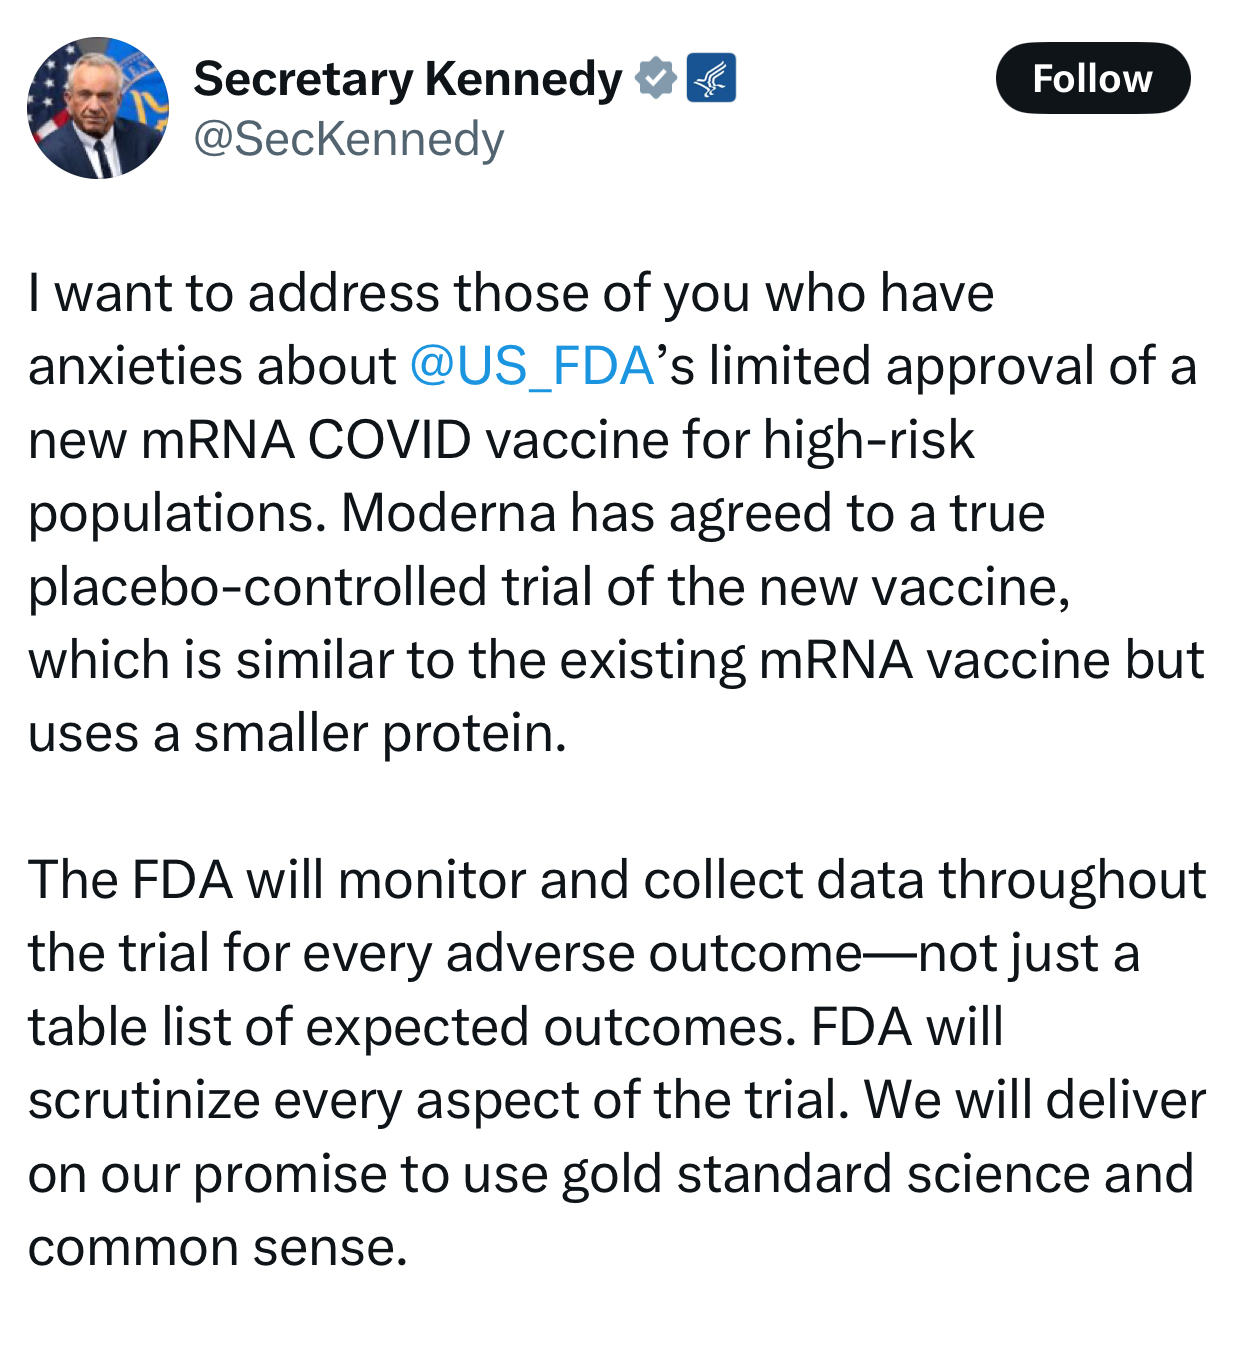Click the @SecKennedy handle

tap(349, 139)
